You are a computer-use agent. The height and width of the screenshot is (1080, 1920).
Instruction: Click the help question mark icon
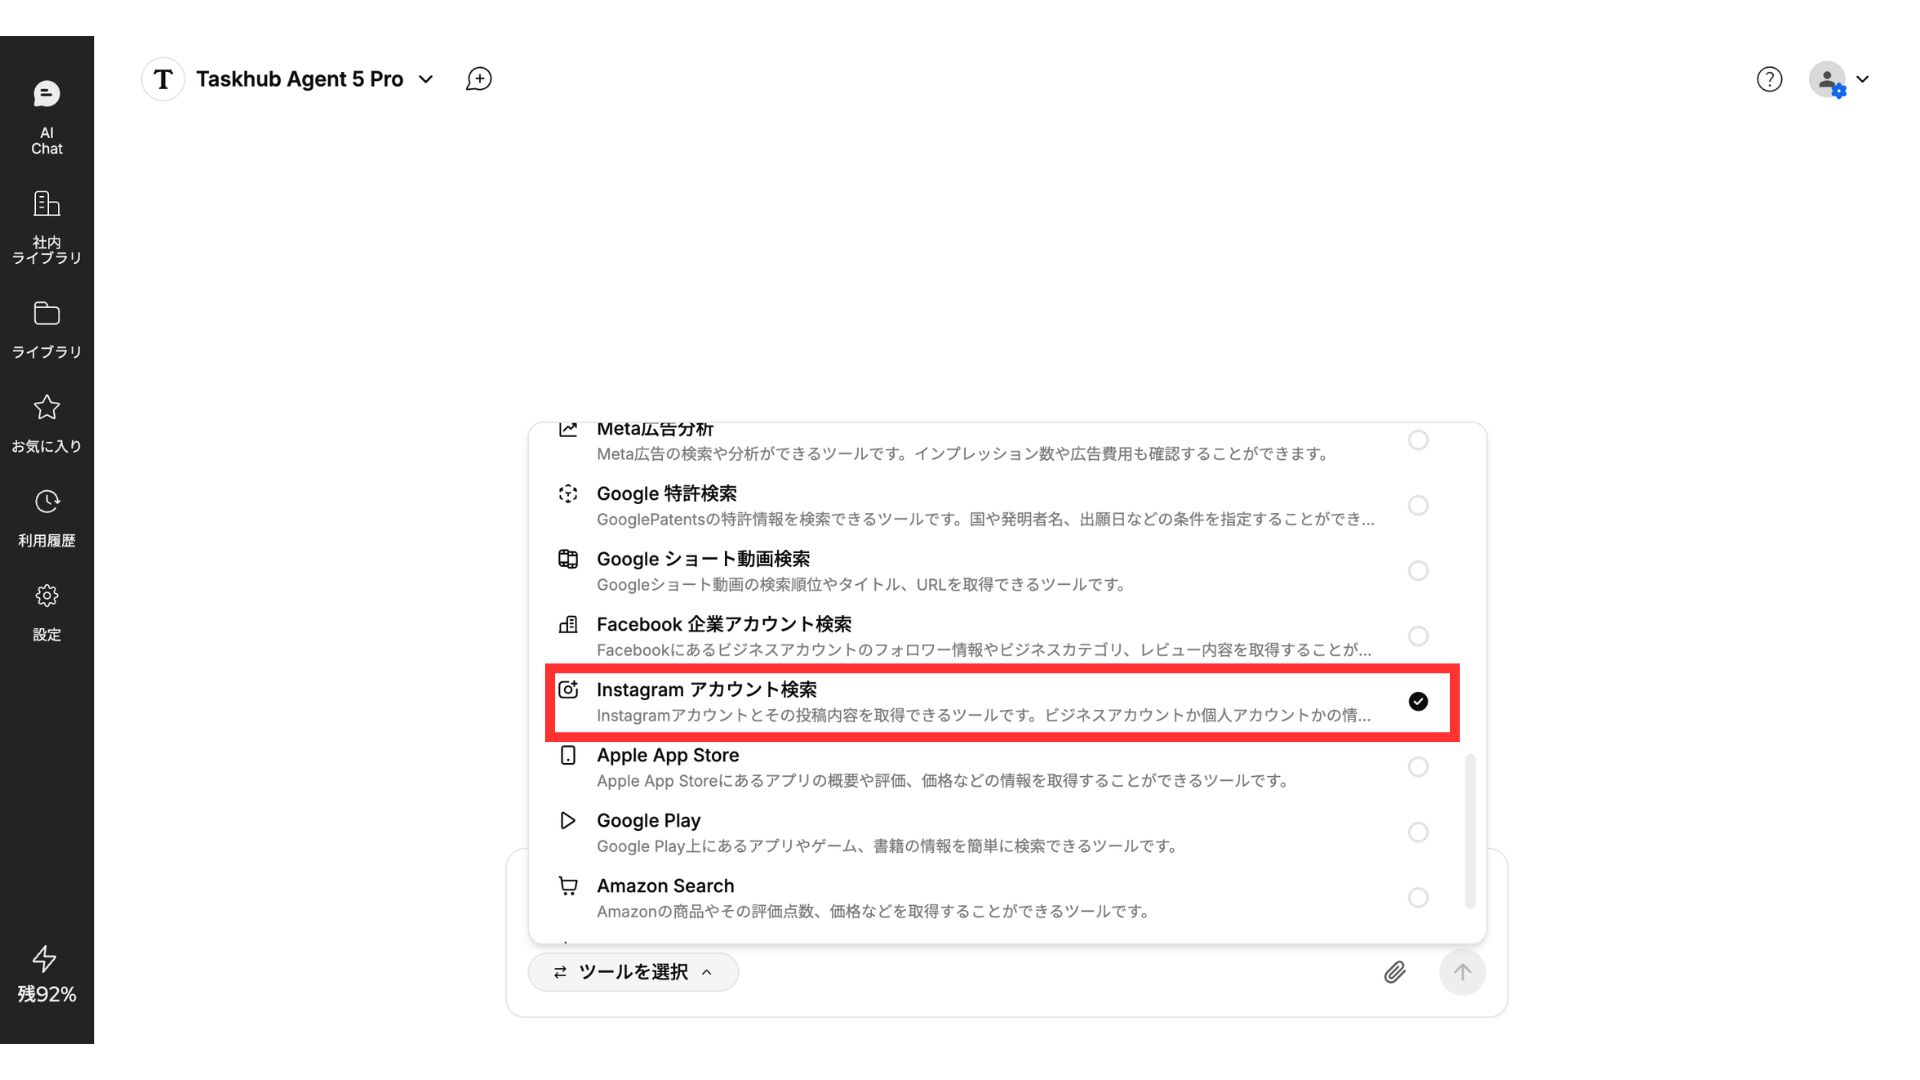click(x=1769, y=79)
